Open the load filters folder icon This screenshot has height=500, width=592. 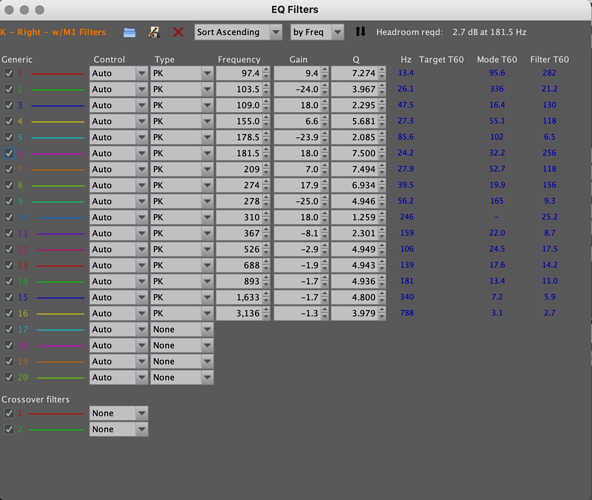129,32
